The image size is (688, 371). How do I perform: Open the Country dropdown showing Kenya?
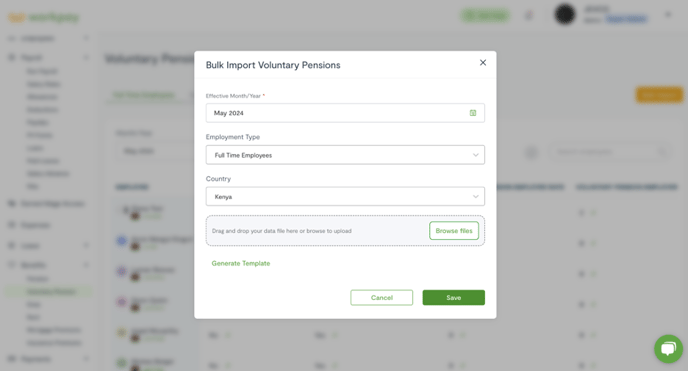coord(345,197)
